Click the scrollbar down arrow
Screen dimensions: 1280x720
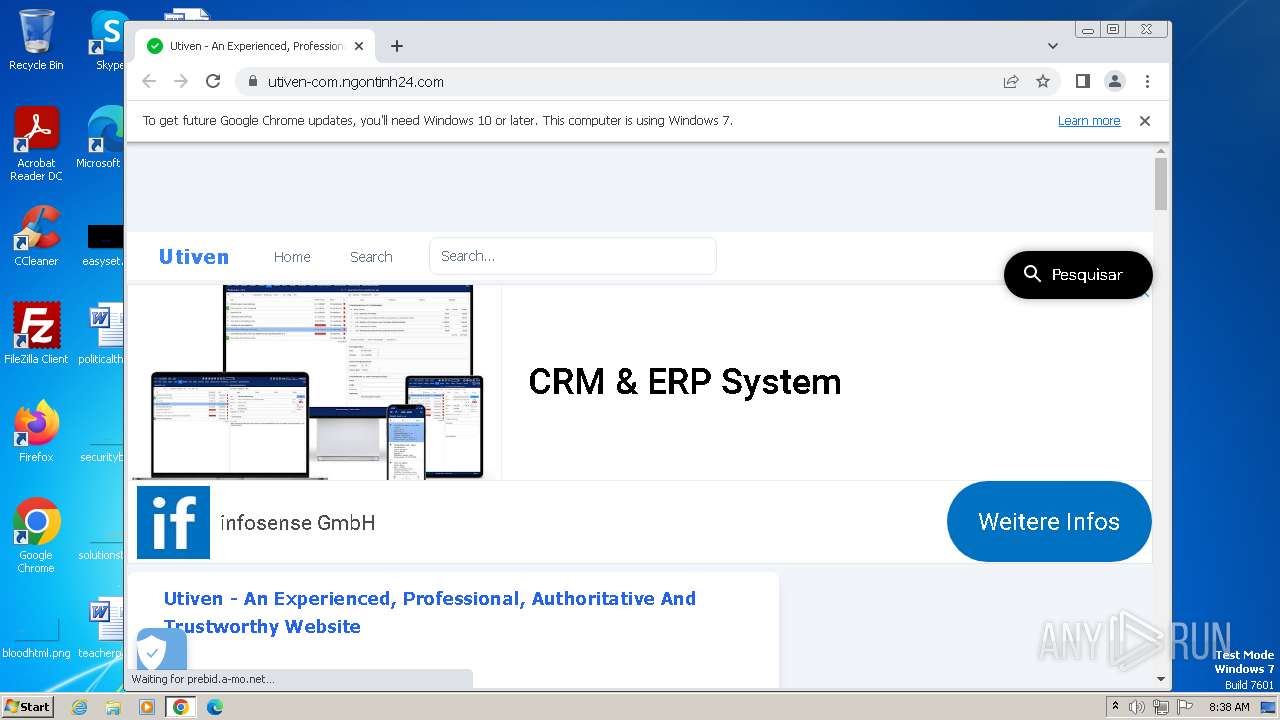[x=1161, y=679]
